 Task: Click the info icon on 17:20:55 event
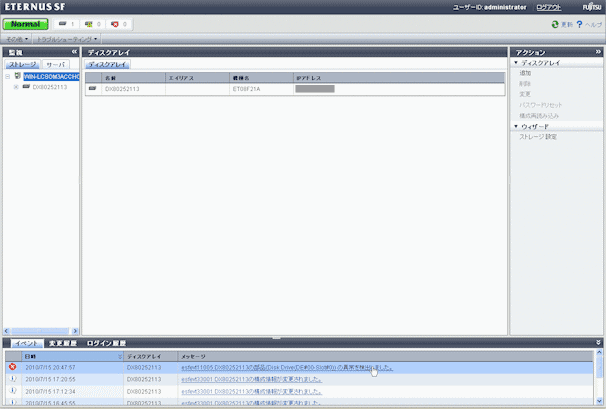[x=13, y=378]
